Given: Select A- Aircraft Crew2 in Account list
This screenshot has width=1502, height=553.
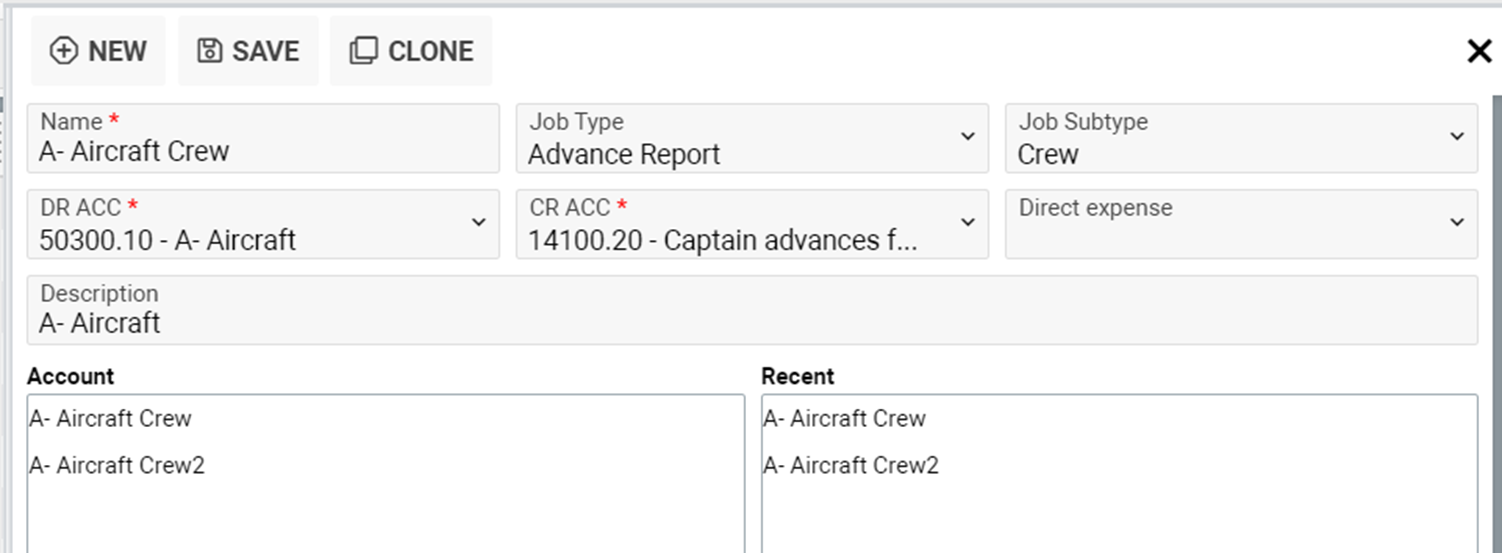Looking at the screenshot, I should 117,465.
